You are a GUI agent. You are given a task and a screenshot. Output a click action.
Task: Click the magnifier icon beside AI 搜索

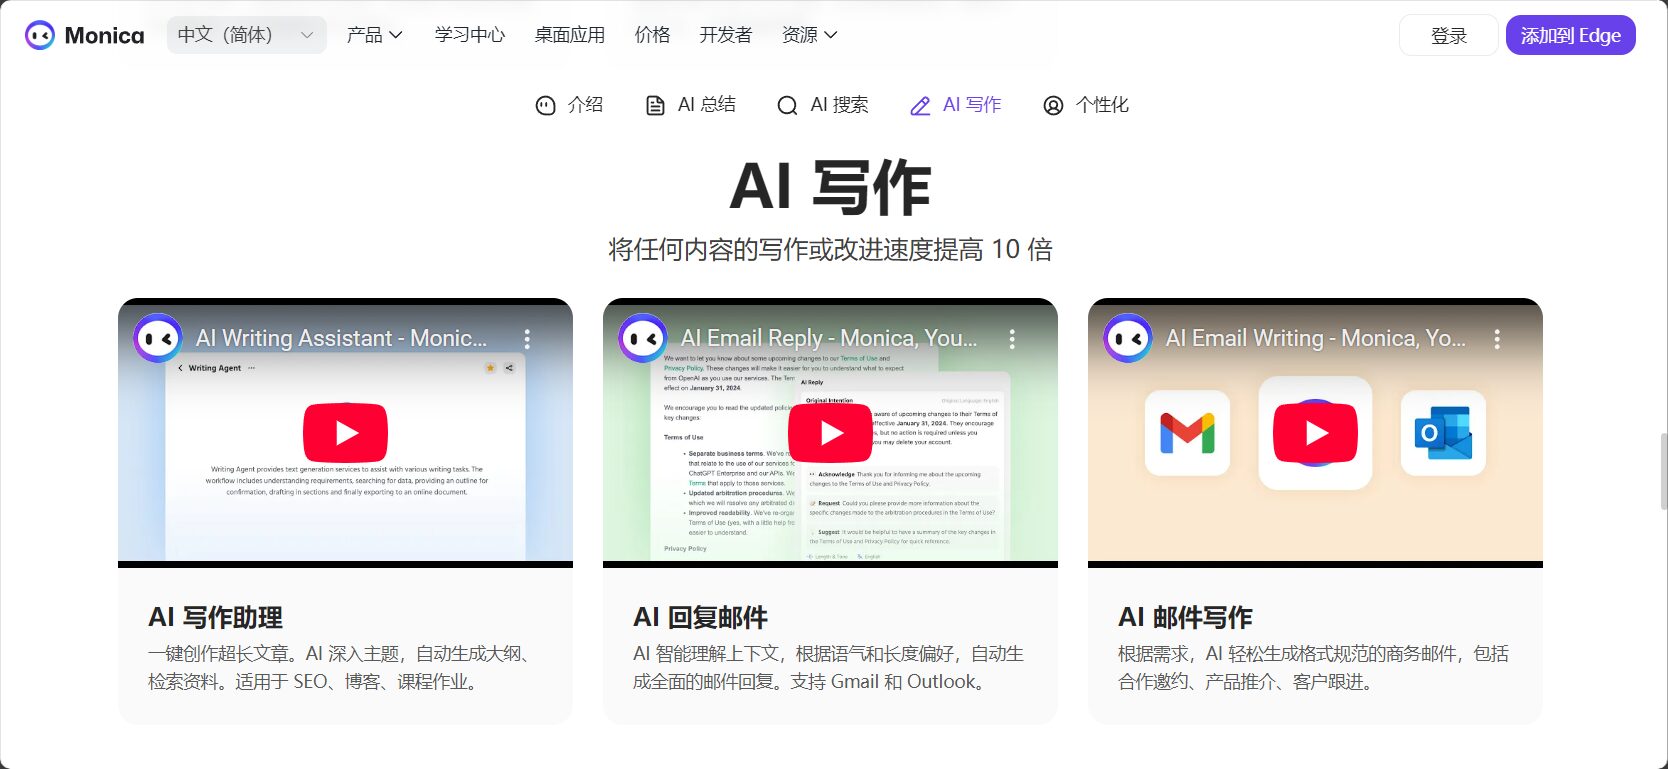coord(787,105)
